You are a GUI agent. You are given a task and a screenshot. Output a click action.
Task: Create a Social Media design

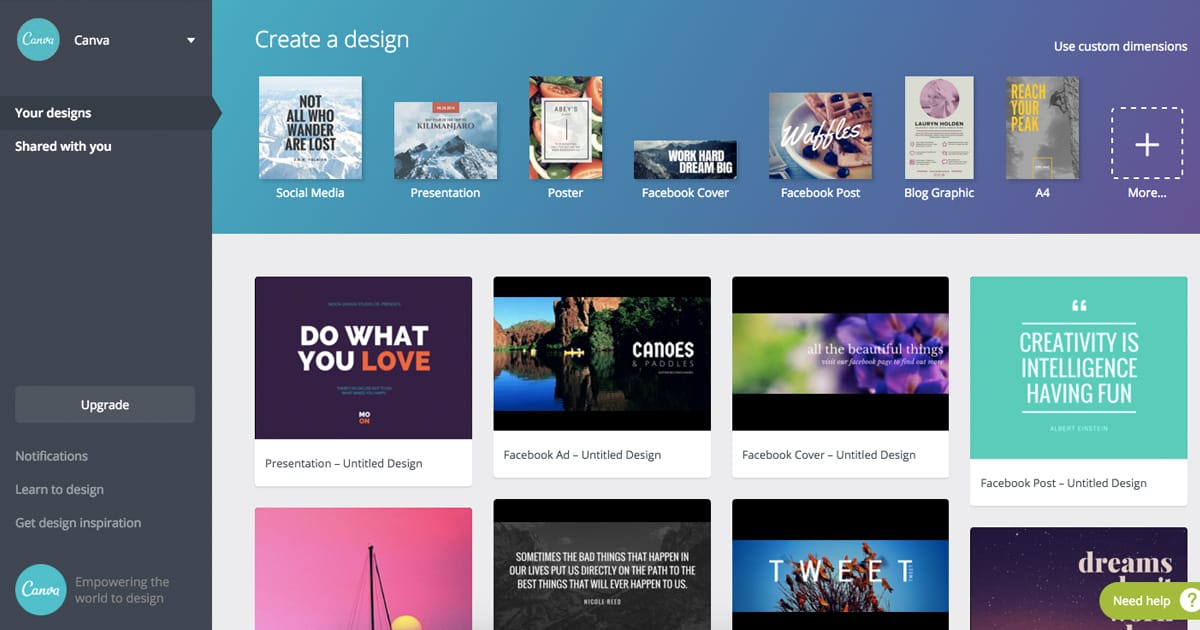click(310, 128)
